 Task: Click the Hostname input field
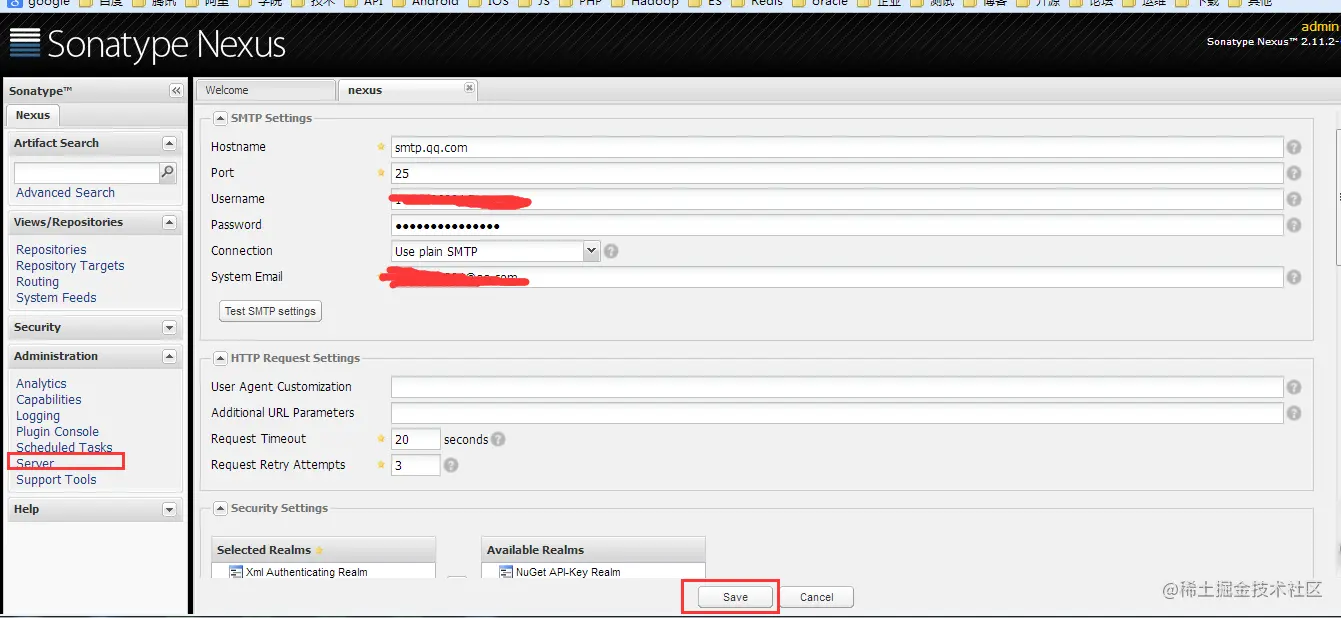pos(837,148)
